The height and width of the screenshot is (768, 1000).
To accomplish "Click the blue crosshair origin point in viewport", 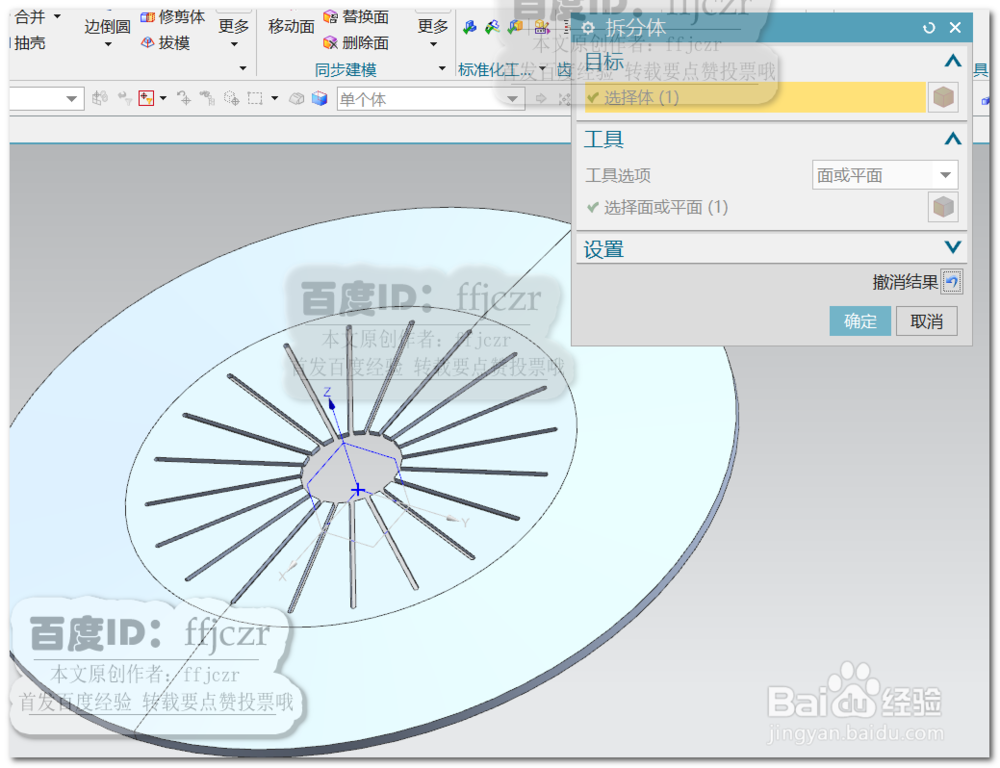I will (x=358, y=490).
